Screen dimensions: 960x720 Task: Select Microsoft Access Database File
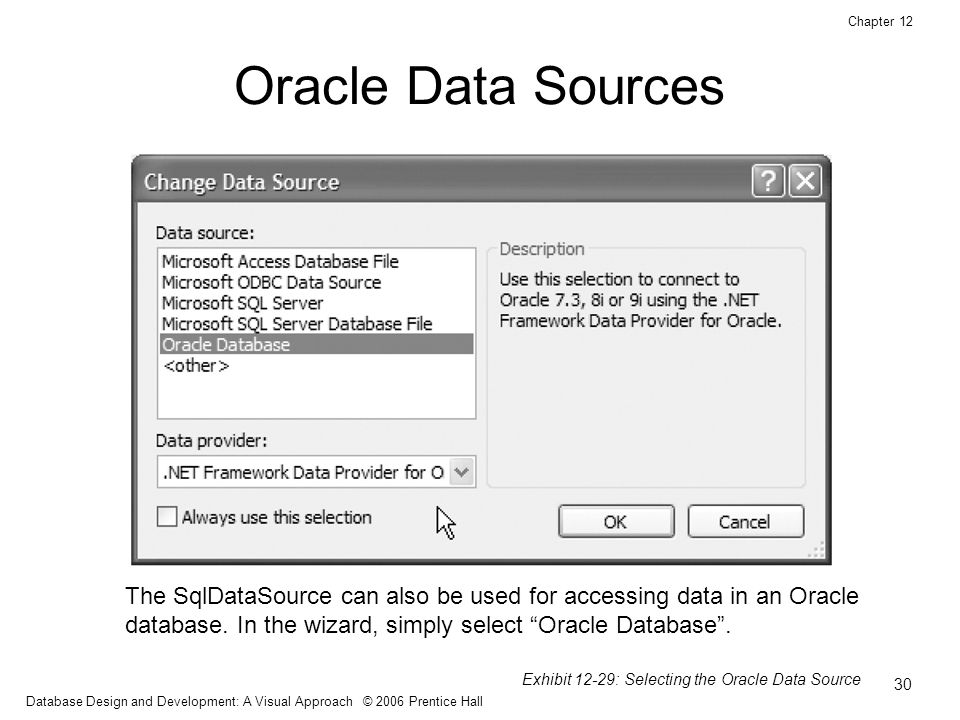coord(280,262)
